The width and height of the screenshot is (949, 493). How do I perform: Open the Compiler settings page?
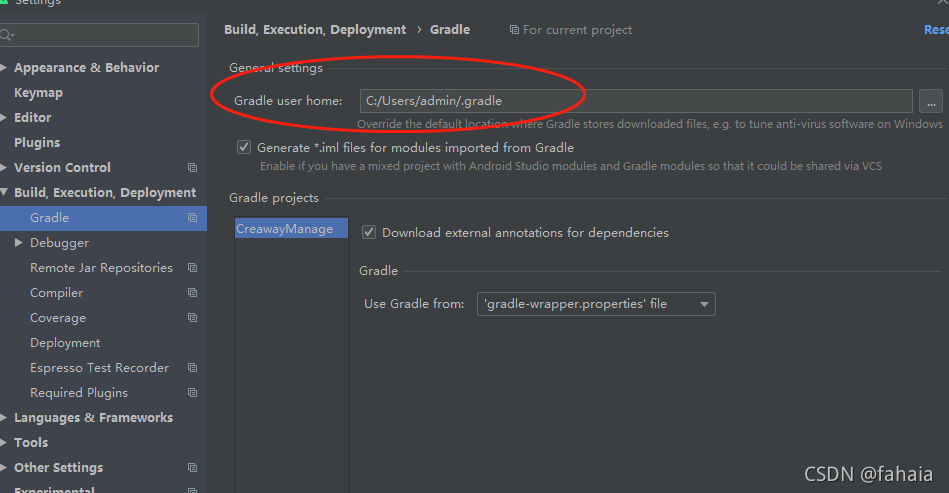coord(56,293)
